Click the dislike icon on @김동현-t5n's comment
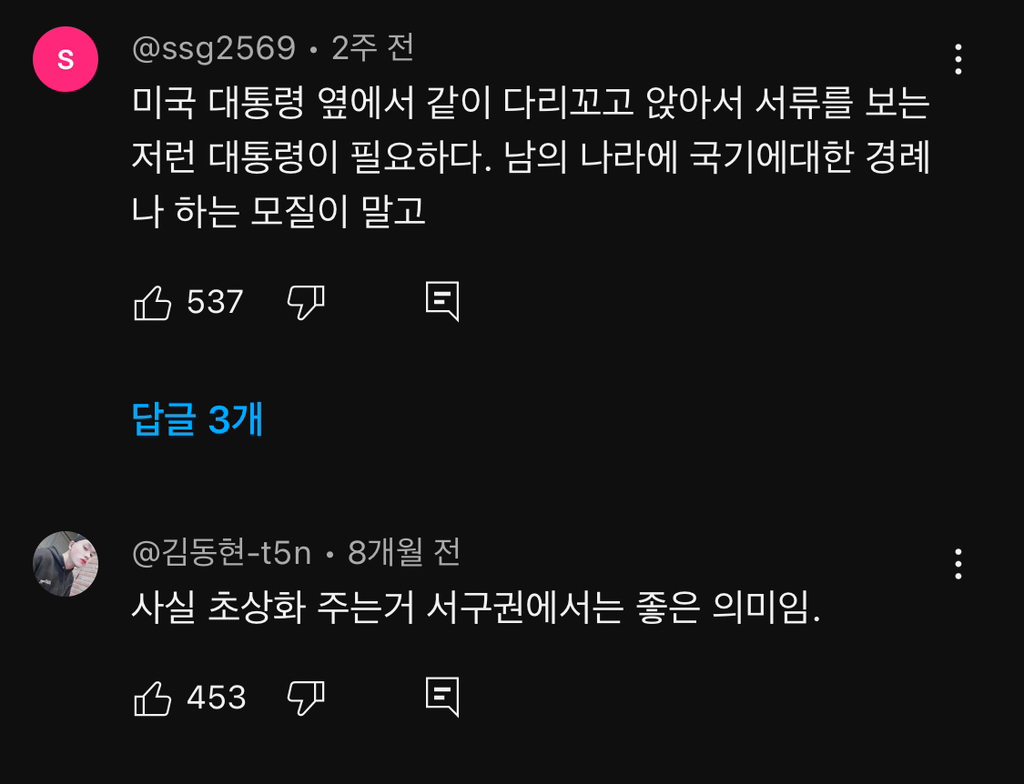Viewport: 1024px width, 784px height. 307,700
